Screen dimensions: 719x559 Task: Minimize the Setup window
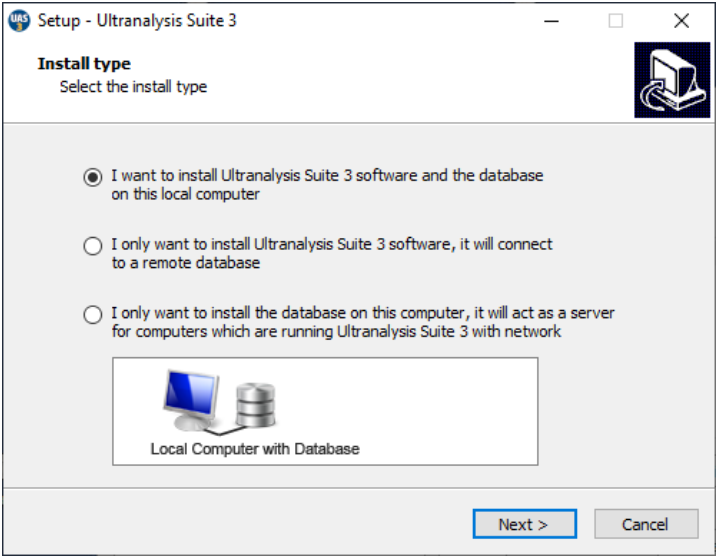[x=550, y=20]
